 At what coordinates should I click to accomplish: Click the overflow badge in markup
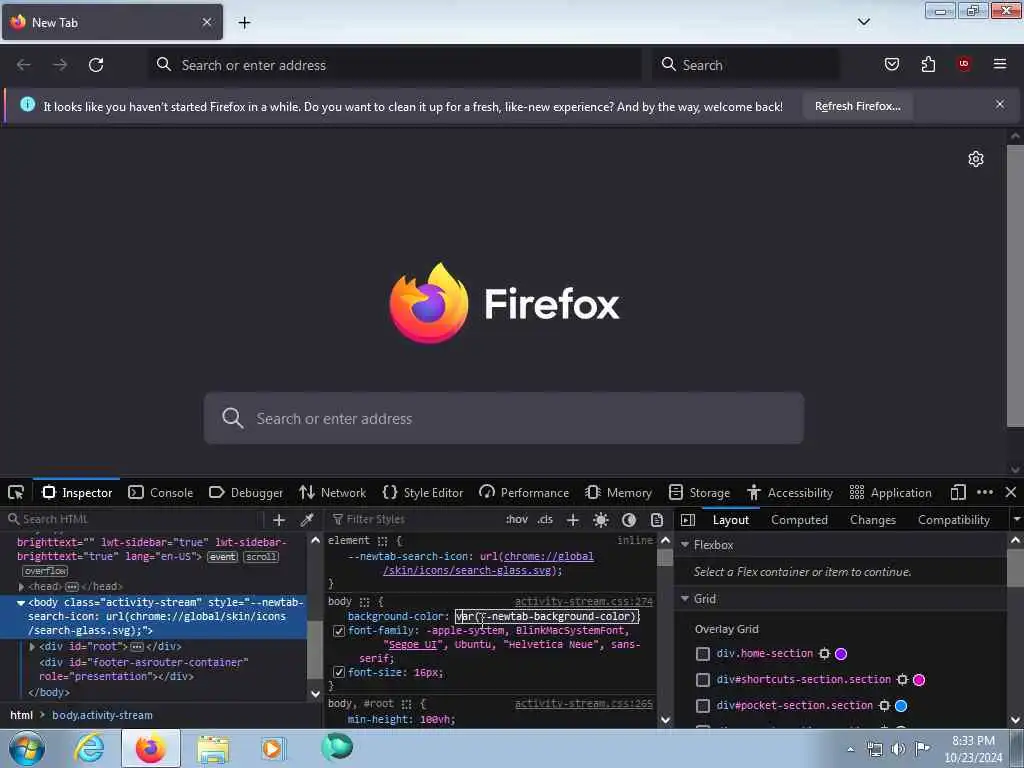pyautogui.click(x=46, y=571)
